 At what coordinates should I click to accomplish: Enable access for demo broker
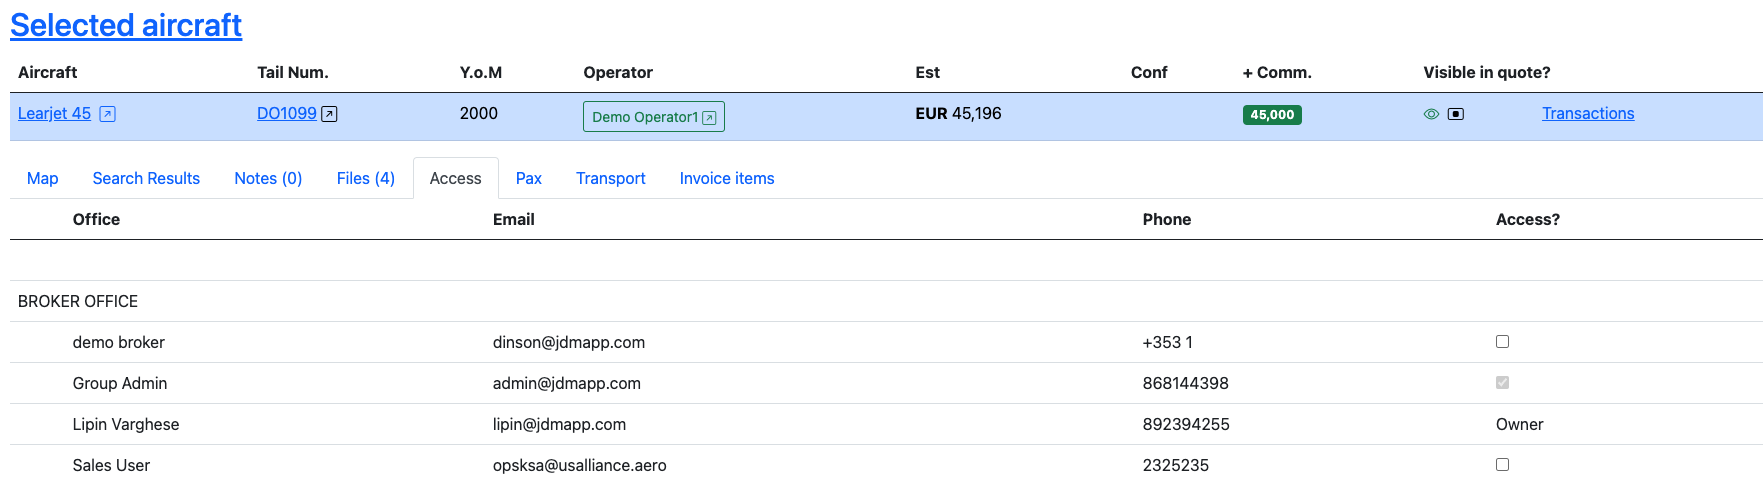click(1502, 342)
